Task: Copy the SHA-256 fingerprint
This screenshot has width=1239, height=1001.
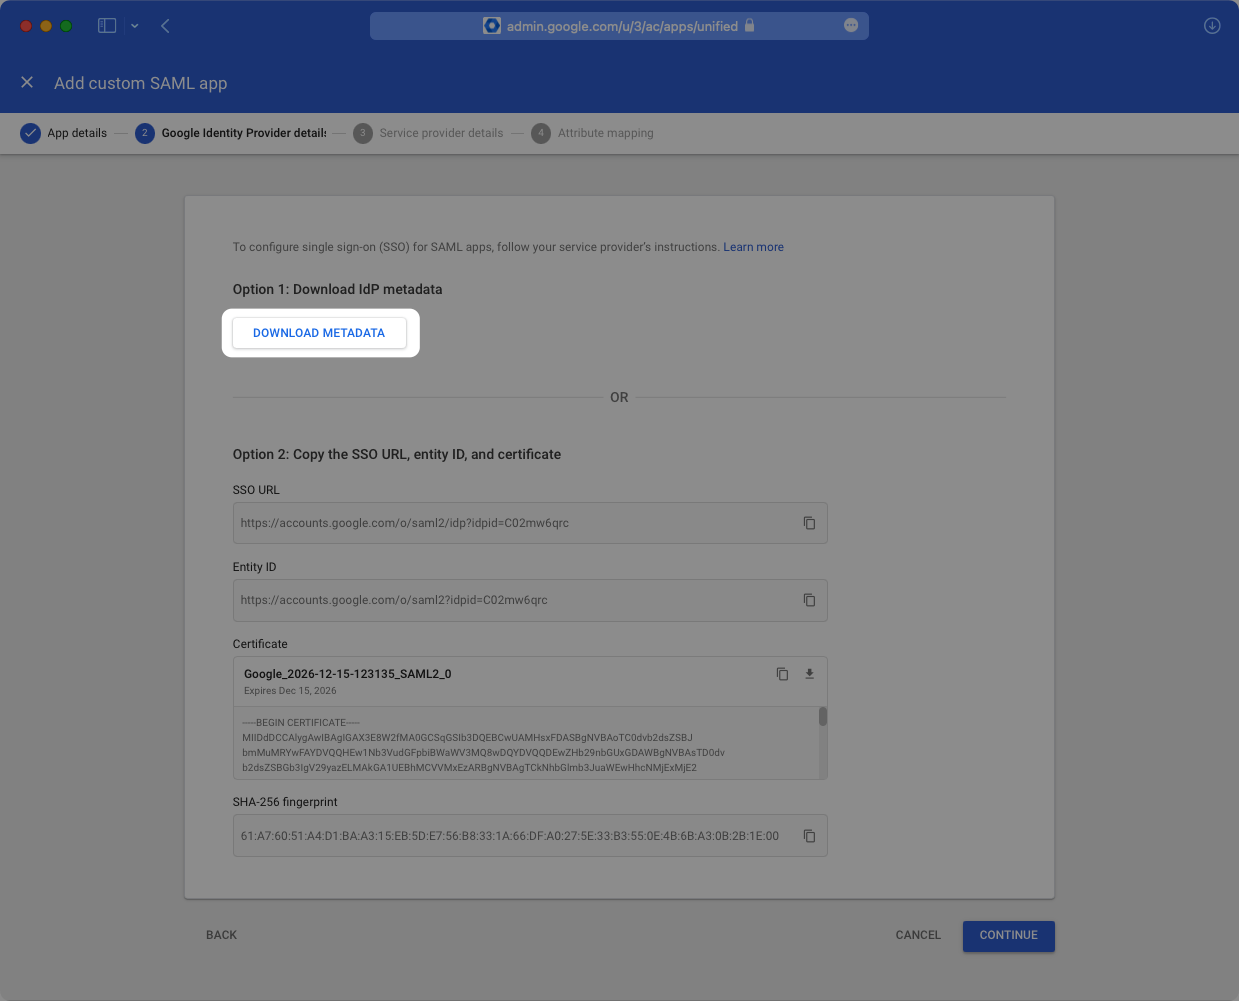Action: pyautogui.click(x=809, y=836)
